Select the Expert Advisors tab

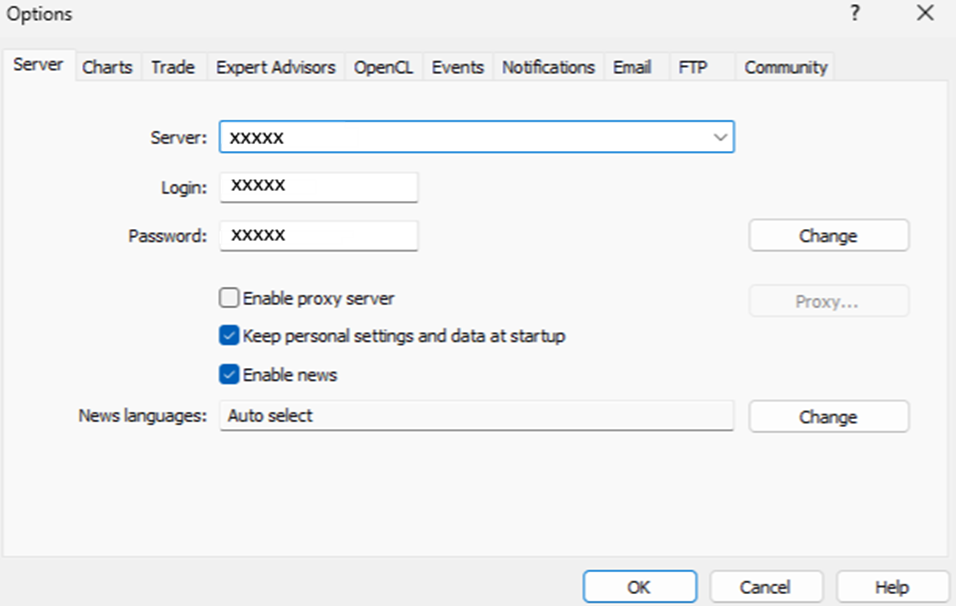pos(275,67)
